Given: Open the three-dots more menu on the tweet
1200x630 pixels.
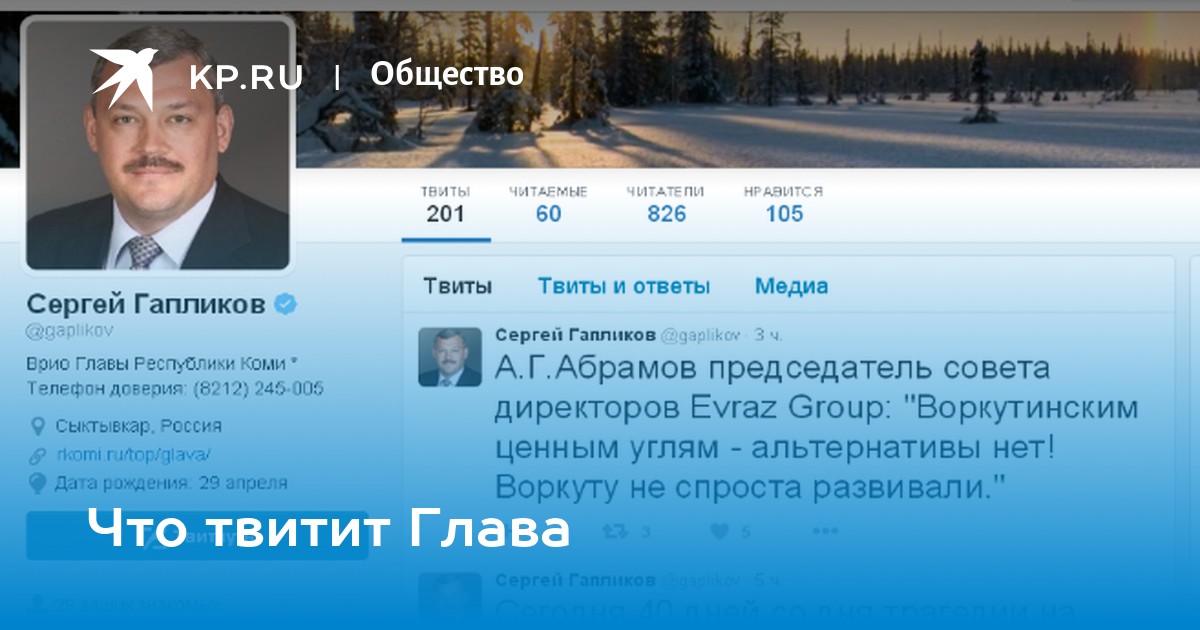Looking at the screenshot, I should point(825,531).
